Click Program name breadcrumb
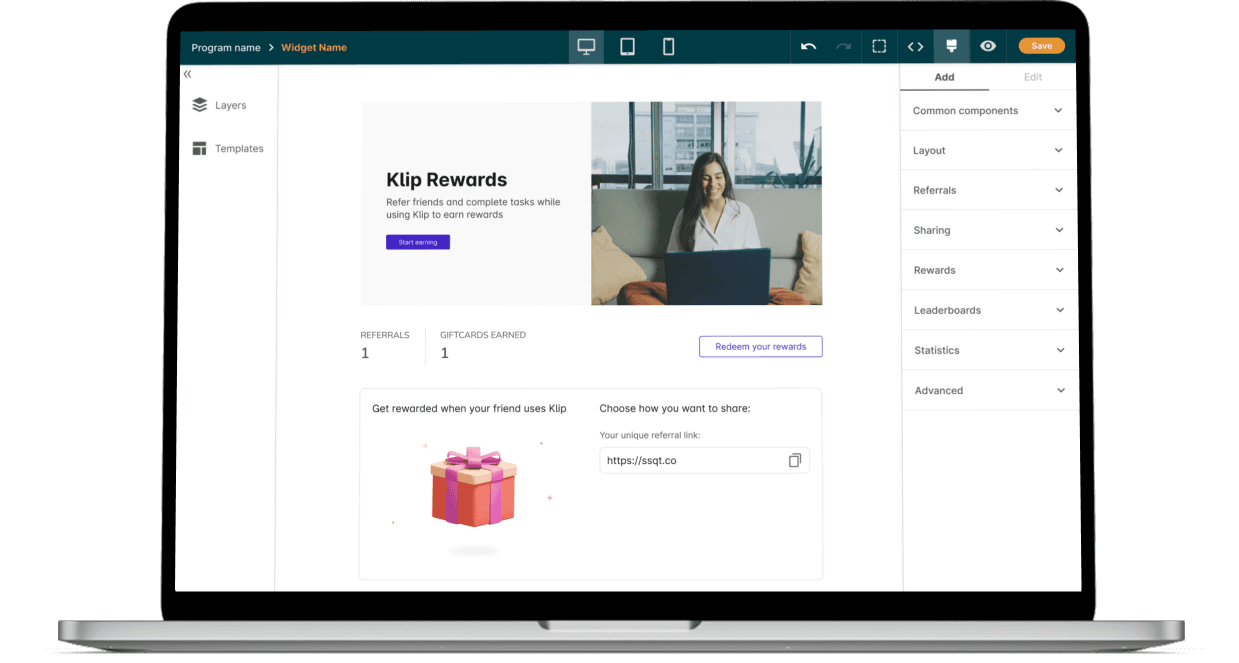 226,47
